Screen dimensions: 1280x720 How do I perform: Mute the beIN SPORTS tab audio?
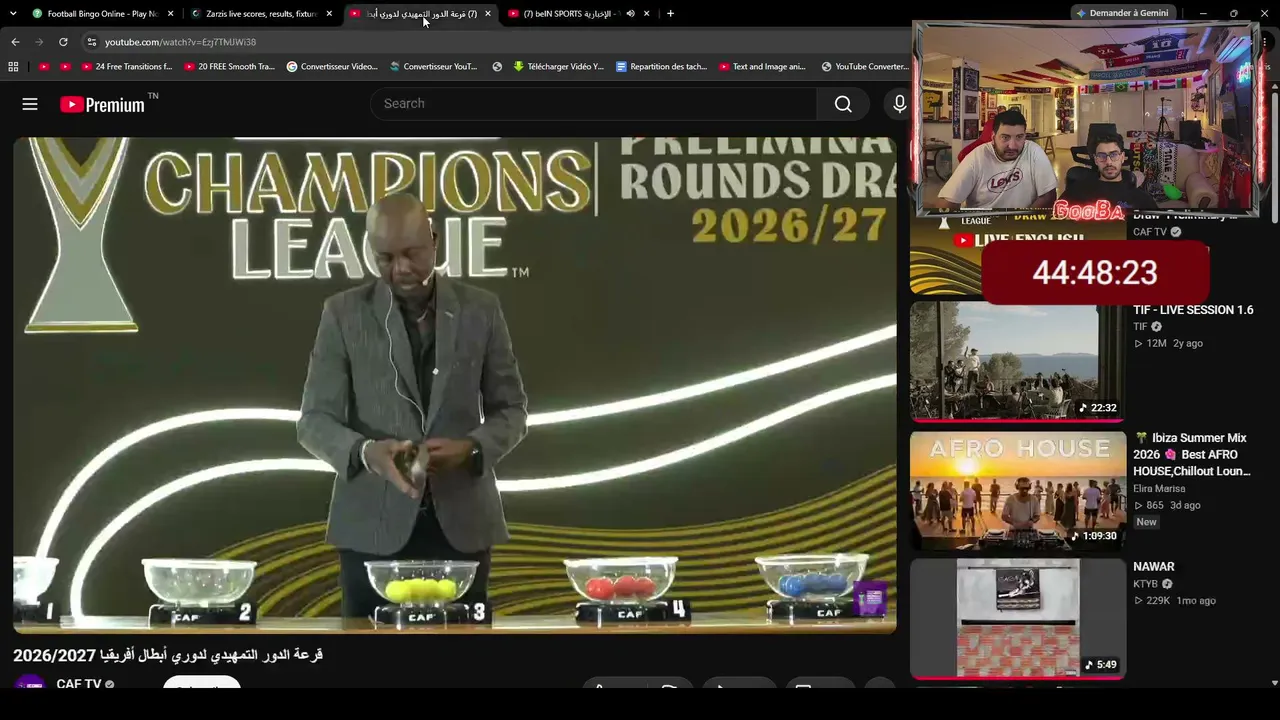click(x=630, y=14)
